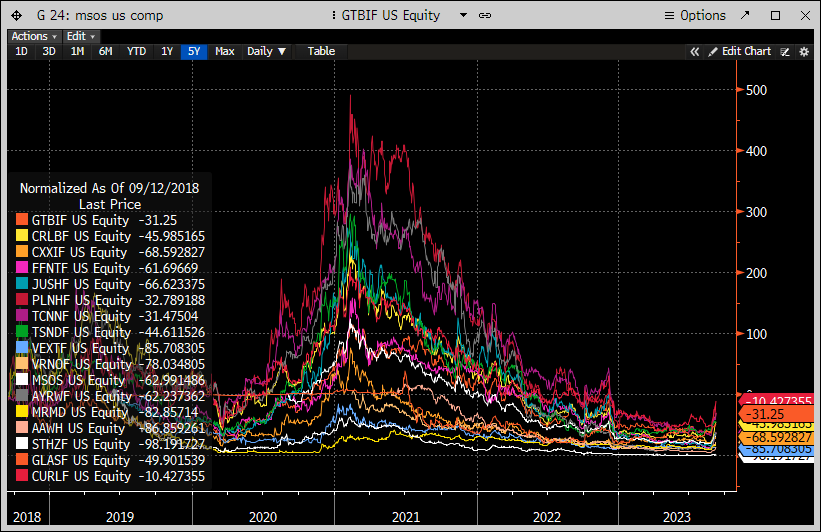Image resolution: width=821 pixels, height=532 pixels.
Task: Click legend label TCNNF US Equity
Action: point(81,317)
